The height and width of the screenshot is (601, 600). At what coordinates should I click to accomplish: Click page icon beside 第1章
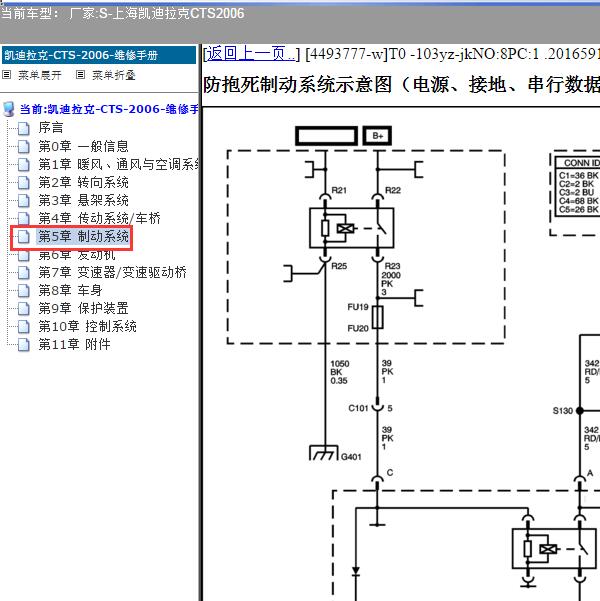pyautogui.click(x=24, y=165)
